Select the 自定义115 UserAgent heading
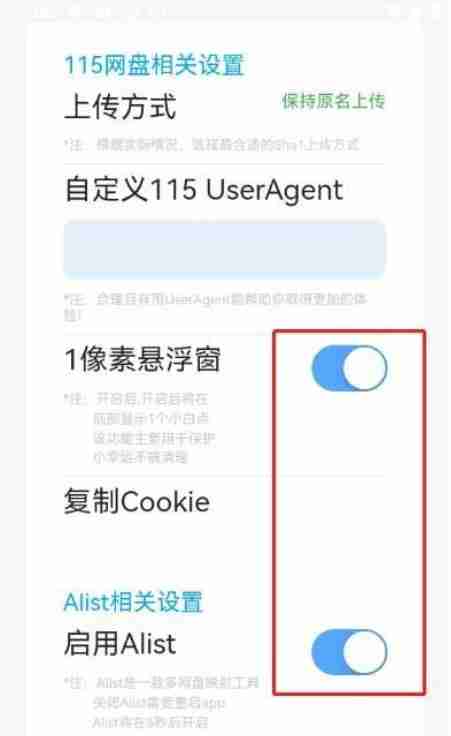 [204, 190]
